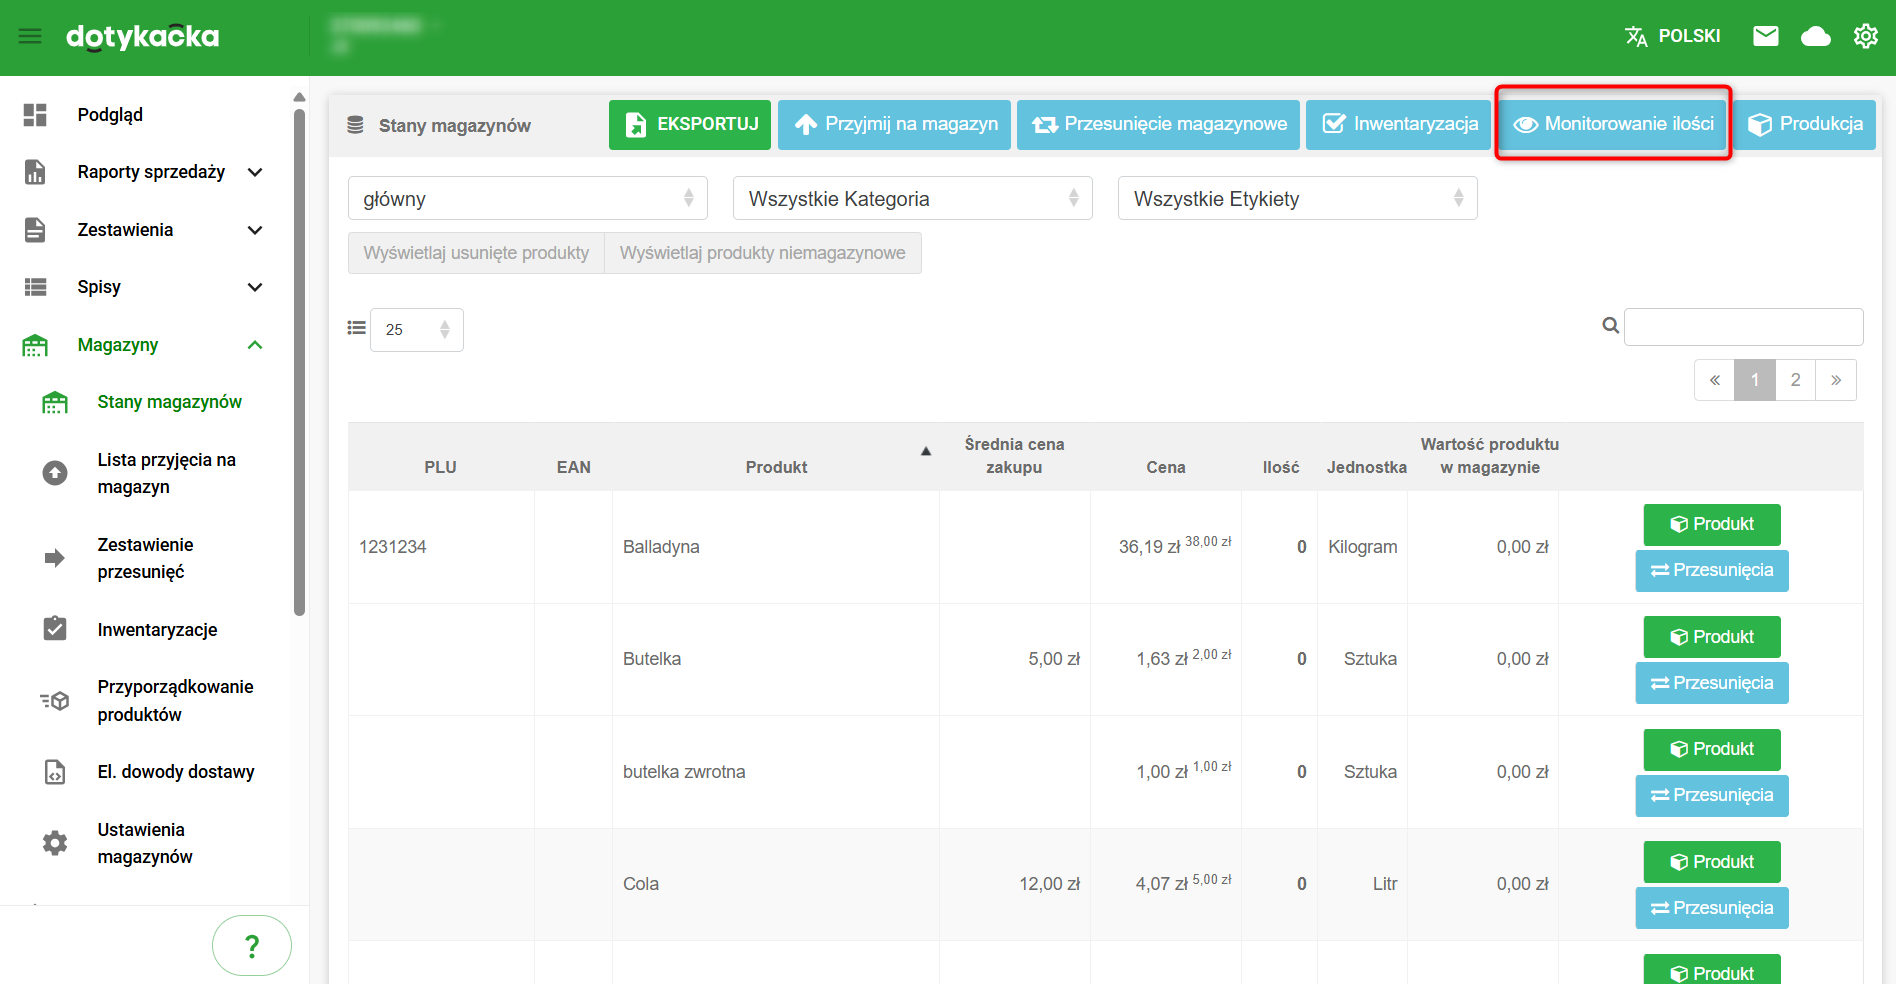This screenshot has width=1896, height=984.
Task: Open the hamburger menu icon
Action: click(30, 36)
